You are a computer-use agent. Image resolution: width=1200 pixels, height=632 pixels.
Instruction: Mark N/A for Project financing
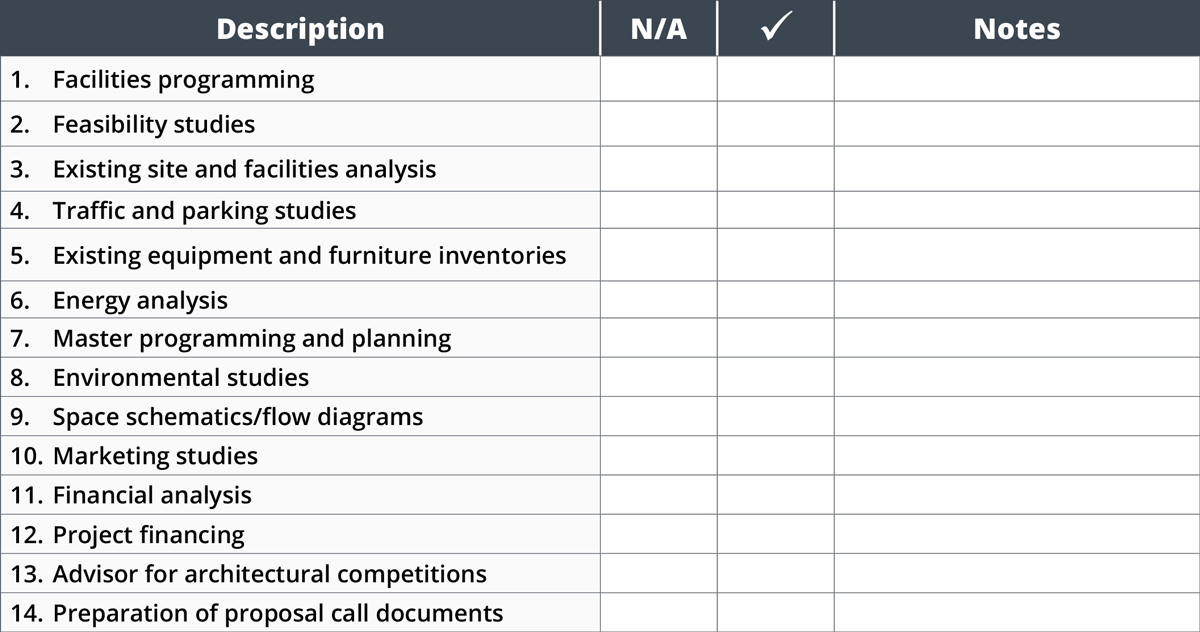659,534
